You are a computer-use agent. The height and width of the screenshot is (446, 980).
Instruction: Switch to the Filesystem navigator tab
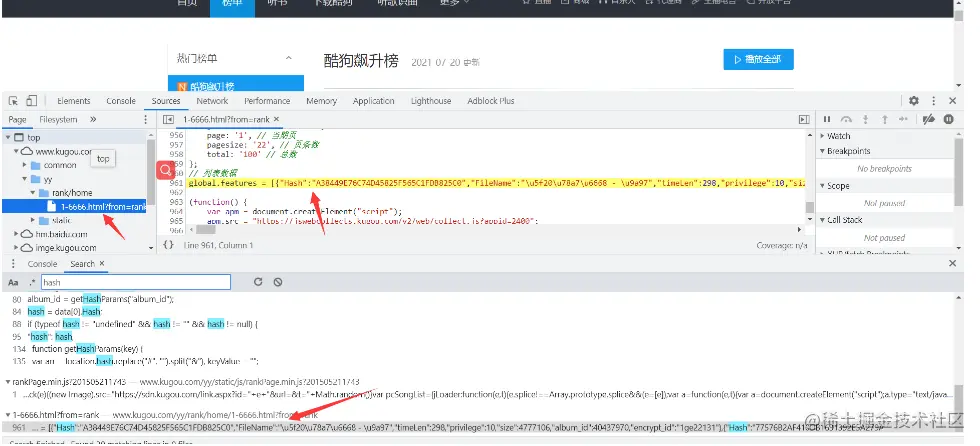(58, 119)
